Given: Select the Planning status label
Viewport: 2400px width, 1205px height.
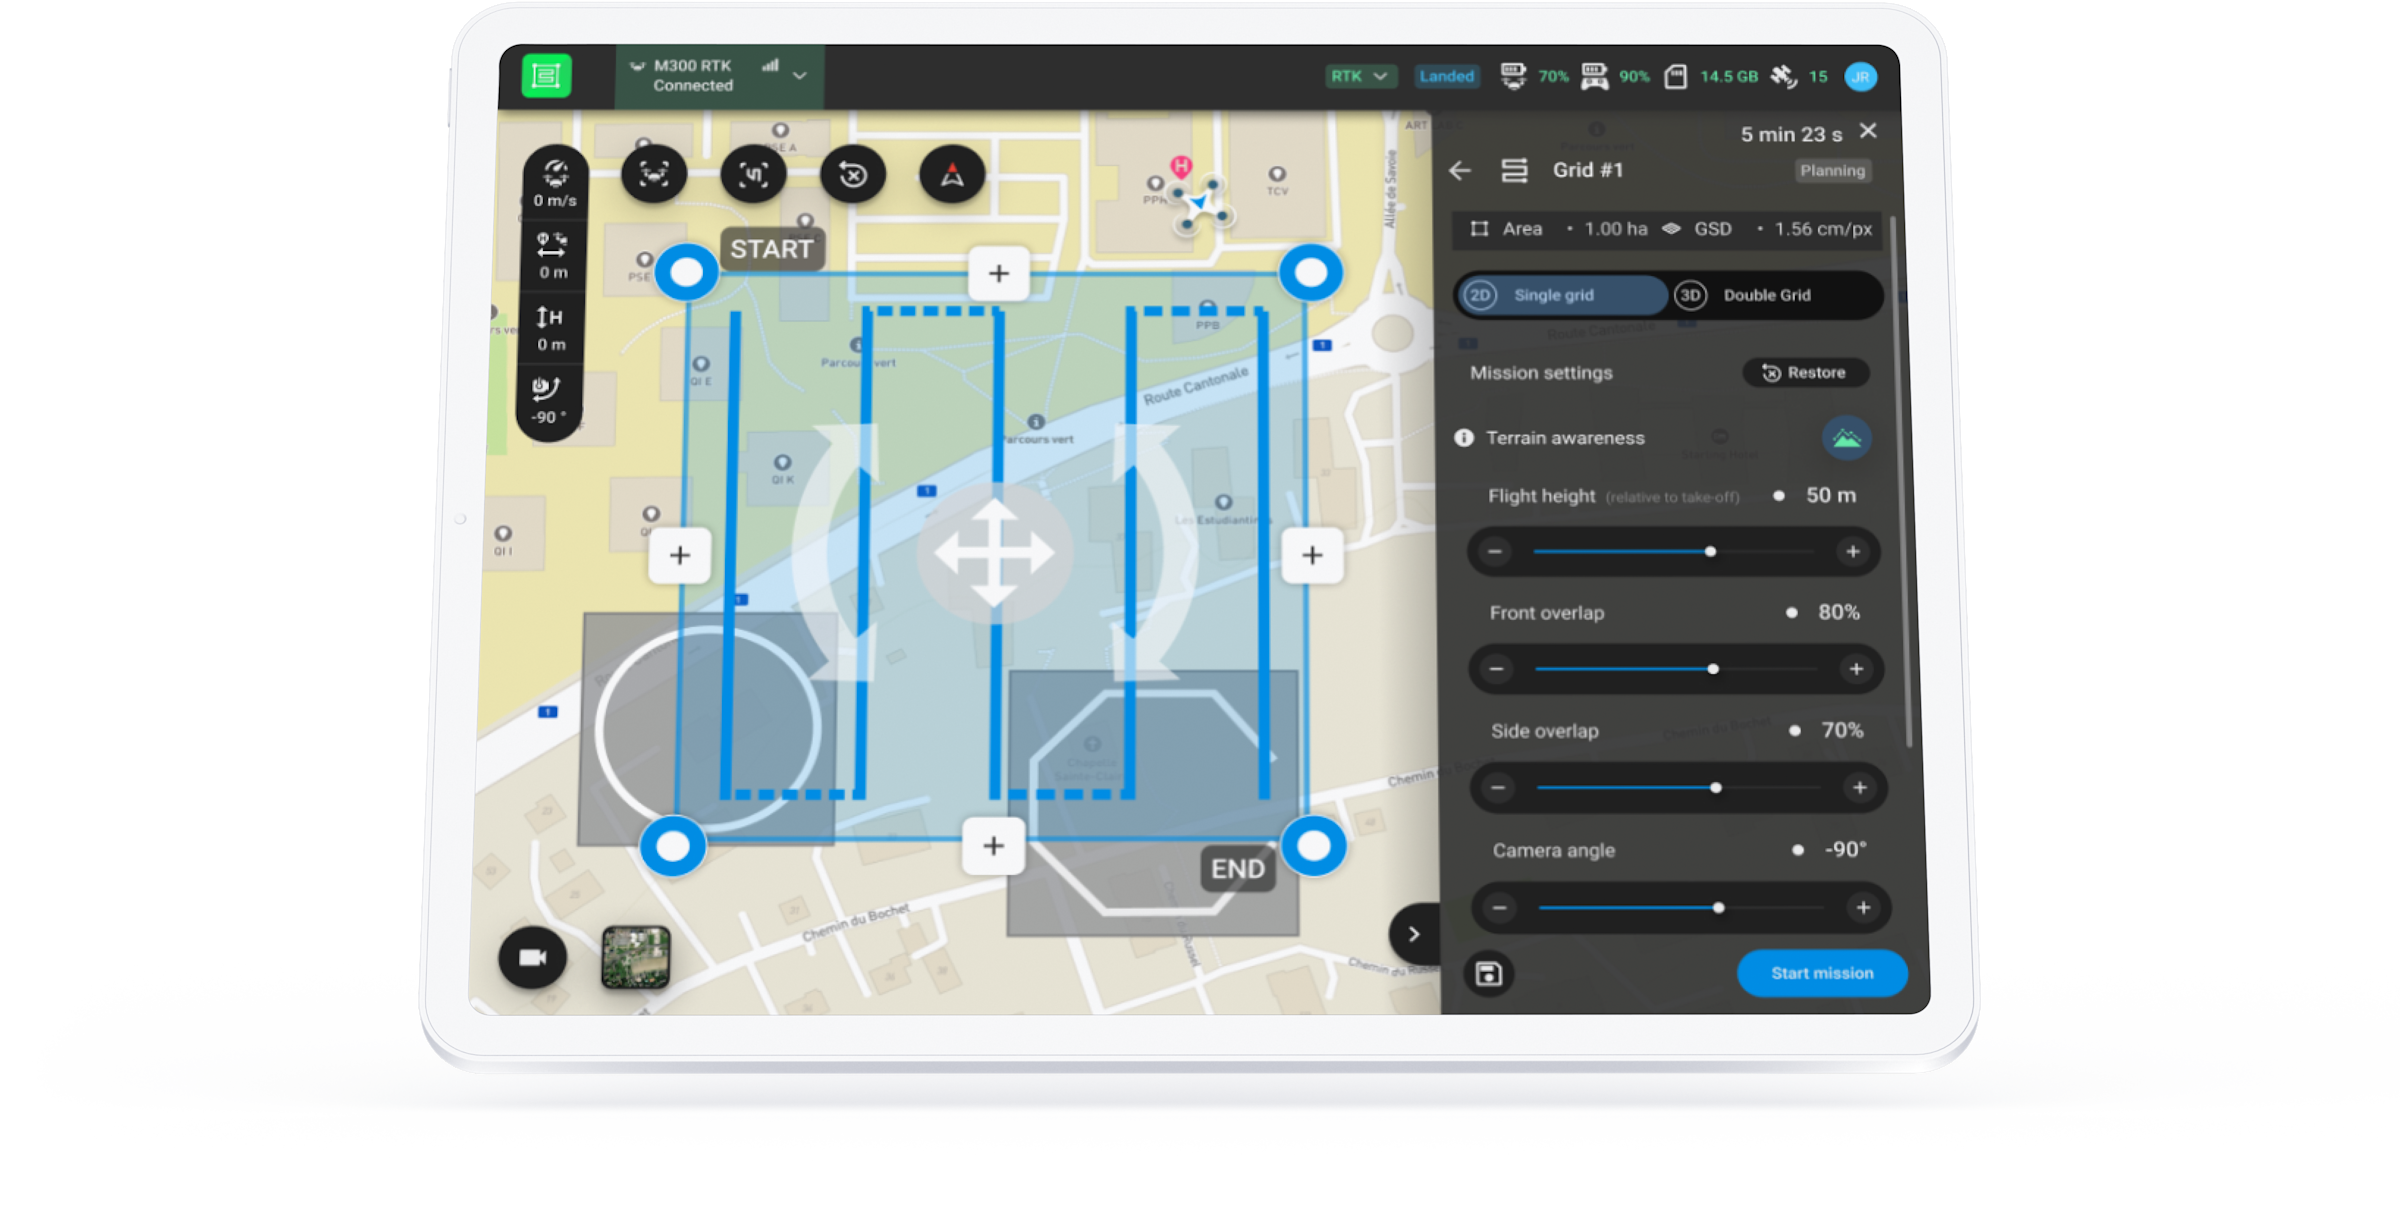Looking at the screenshot, I should coord(1832,170).
